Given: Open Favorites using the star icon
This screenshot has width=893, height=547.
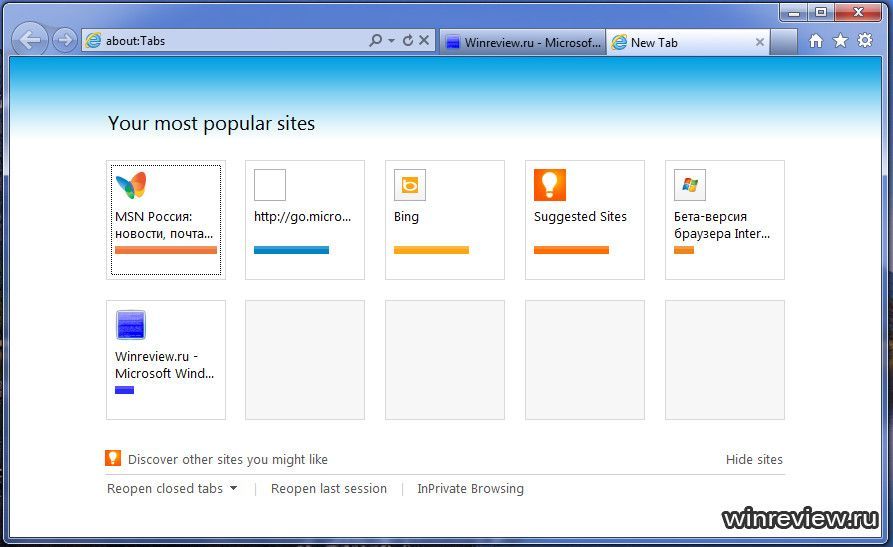Looking at the screenshot, I should [840, 41].
